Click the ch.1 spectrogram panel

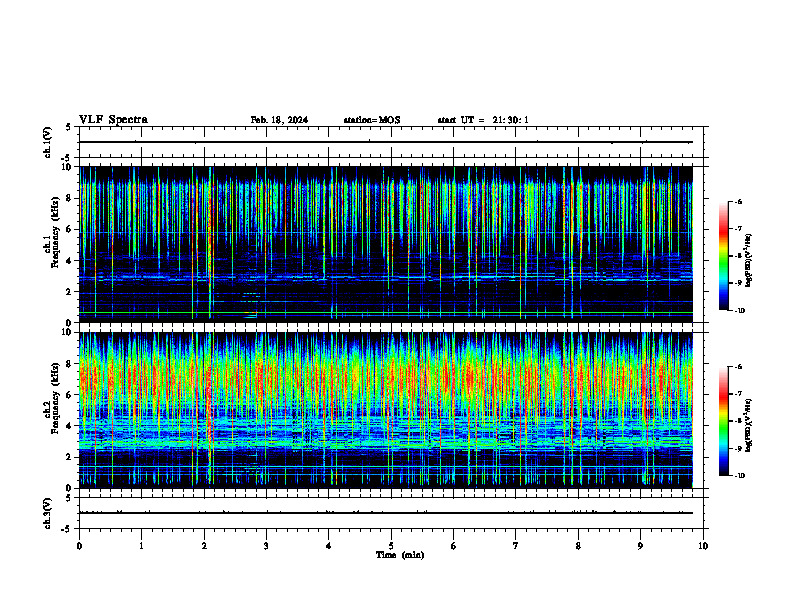tap(386, 244)
